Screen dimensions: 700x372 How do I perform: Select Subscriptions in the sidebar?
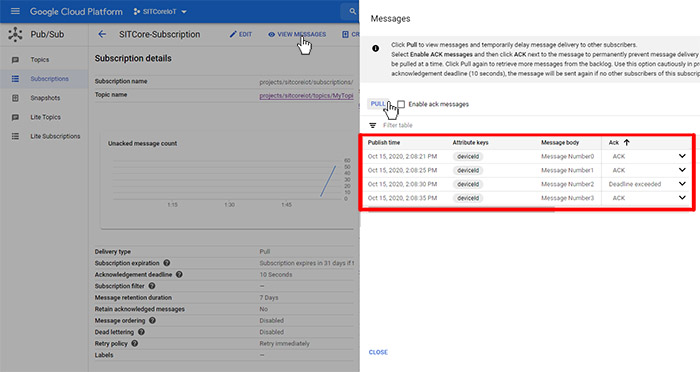[x=50, y=79]
